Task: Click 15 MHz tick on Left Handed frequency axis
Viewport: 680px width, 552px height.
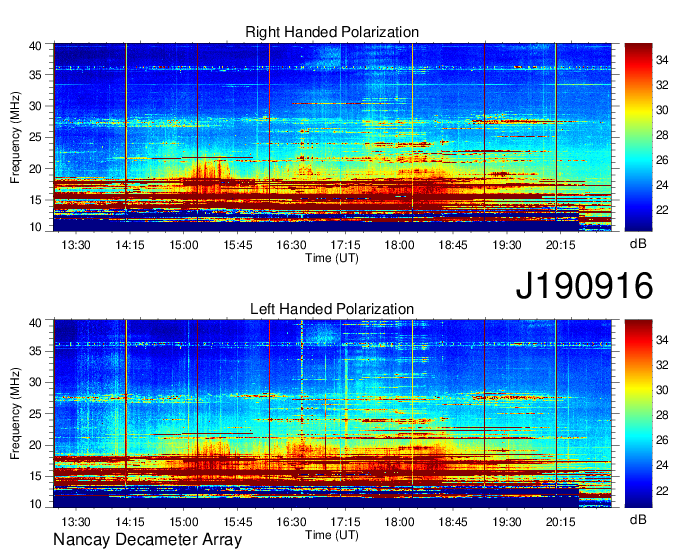Action: click(35, 477)
